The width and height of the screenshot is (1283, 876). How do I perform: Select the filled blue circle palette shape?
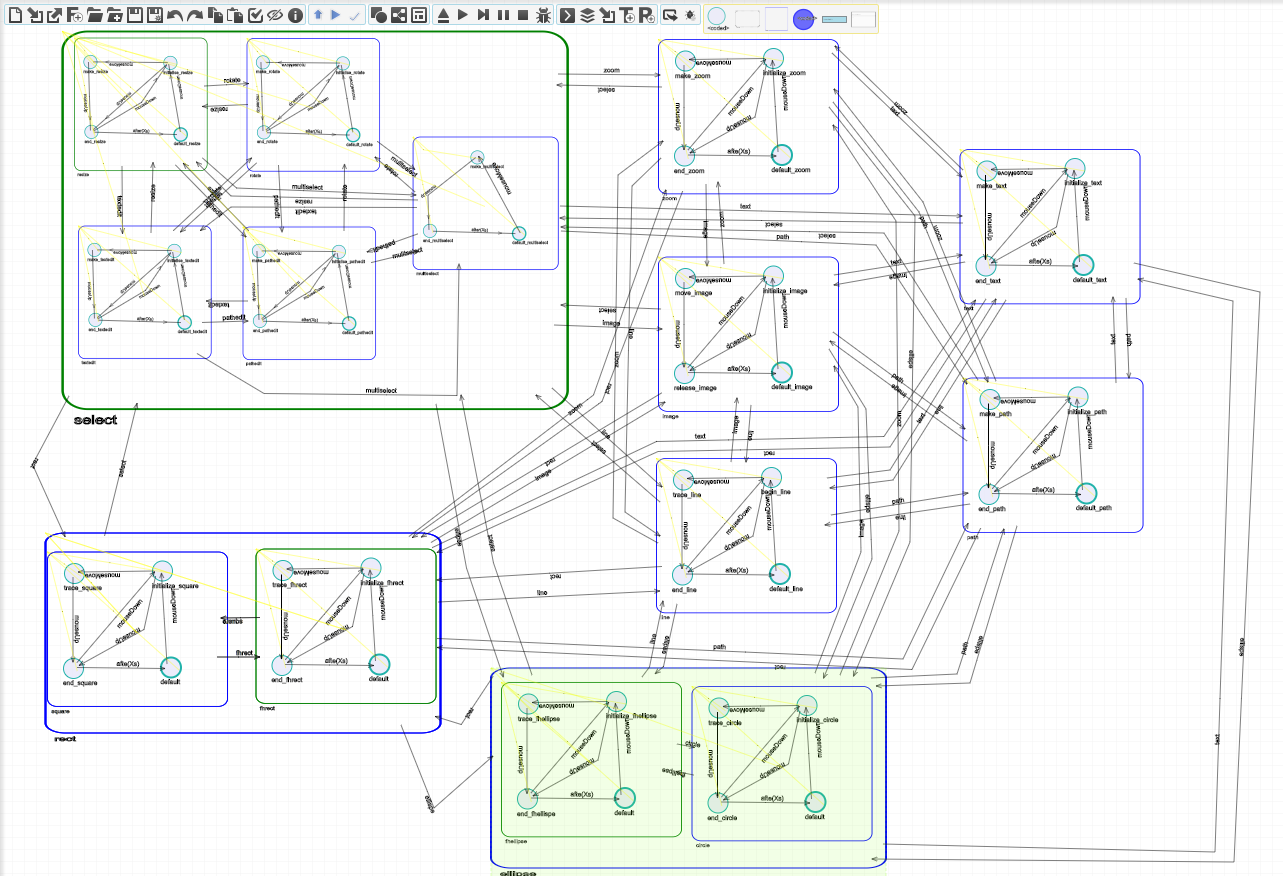point(804,18)
